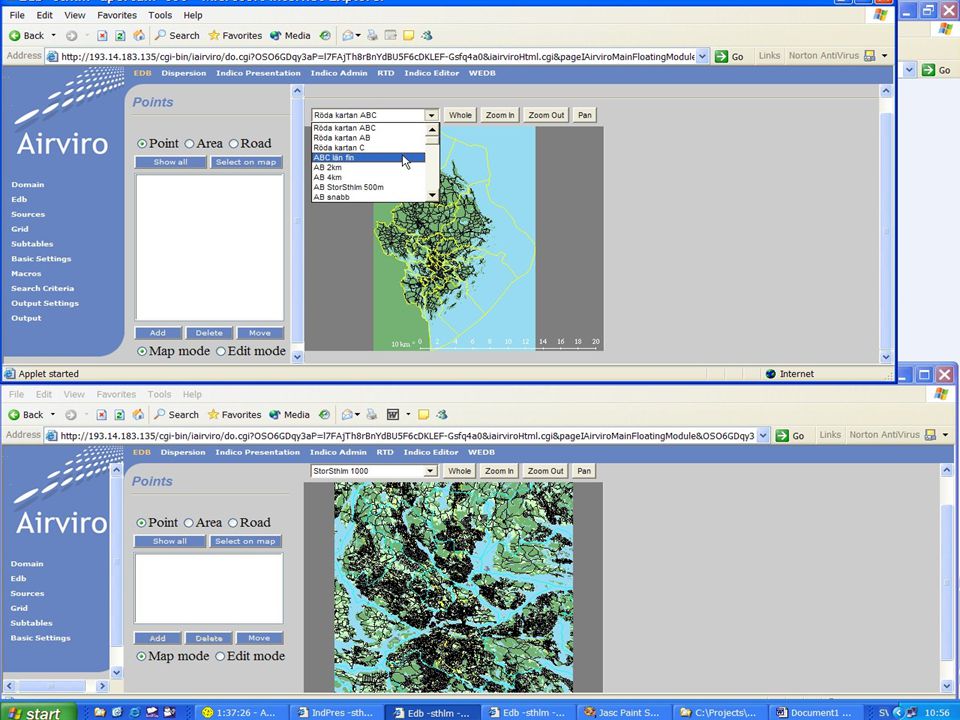Click Norton AntiVirus icon in top window
Screen dimensions: 960x720
coord(869,56)
